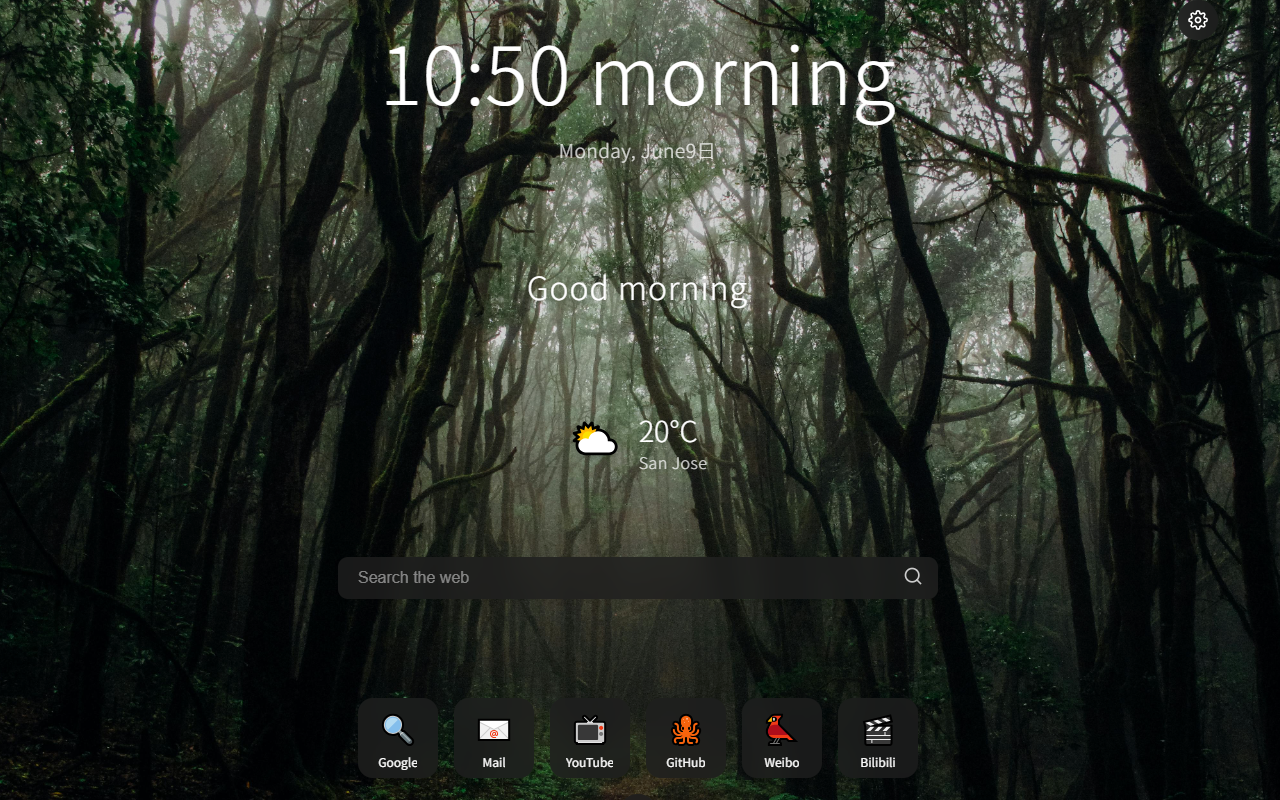Open the settings gear icon

click(x=1198, y=20)
